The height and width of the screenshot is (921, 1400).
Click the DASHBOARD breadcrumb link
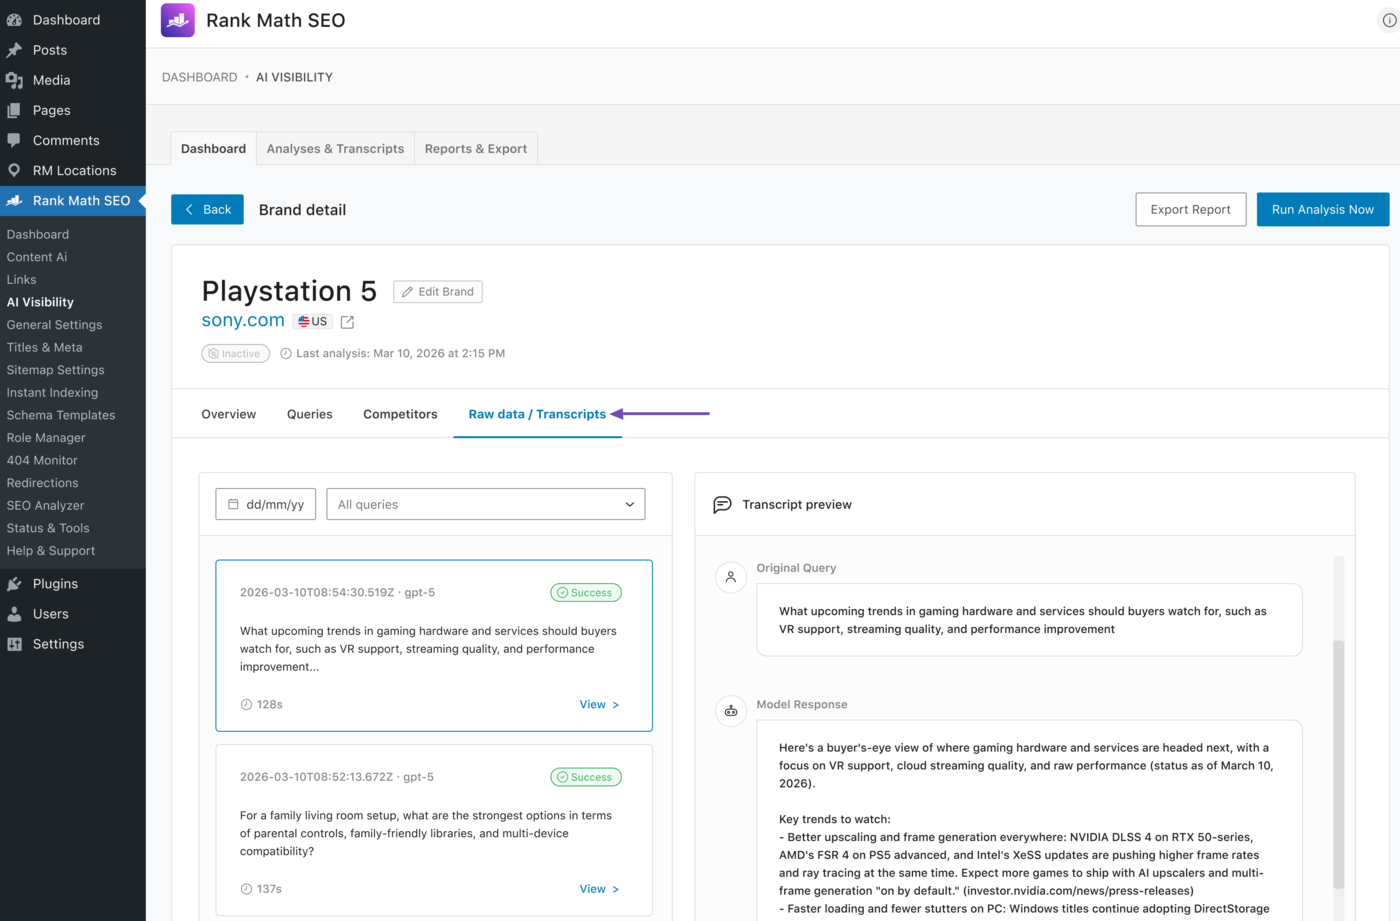(200, 77)
